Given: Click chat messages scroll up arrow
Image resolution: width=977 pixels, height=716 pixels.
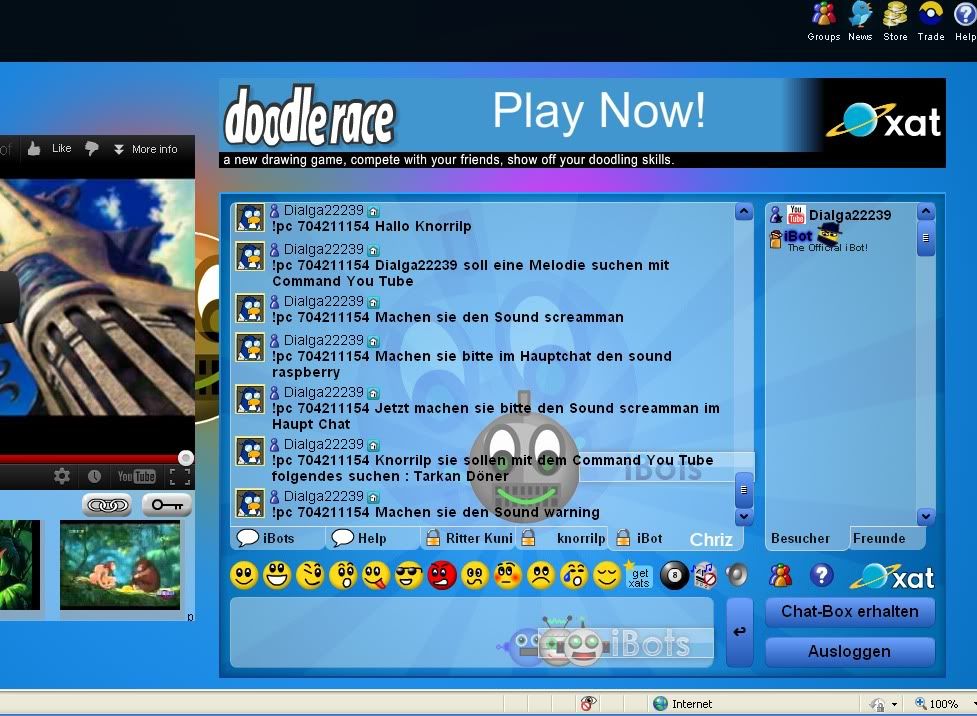Looking at the screenshot, I should (744, 212).
